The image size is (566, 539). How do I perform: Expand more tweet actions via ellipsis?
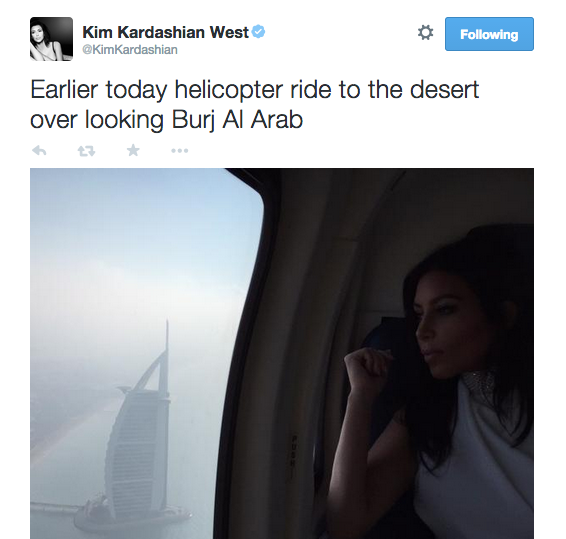[180, 151]
